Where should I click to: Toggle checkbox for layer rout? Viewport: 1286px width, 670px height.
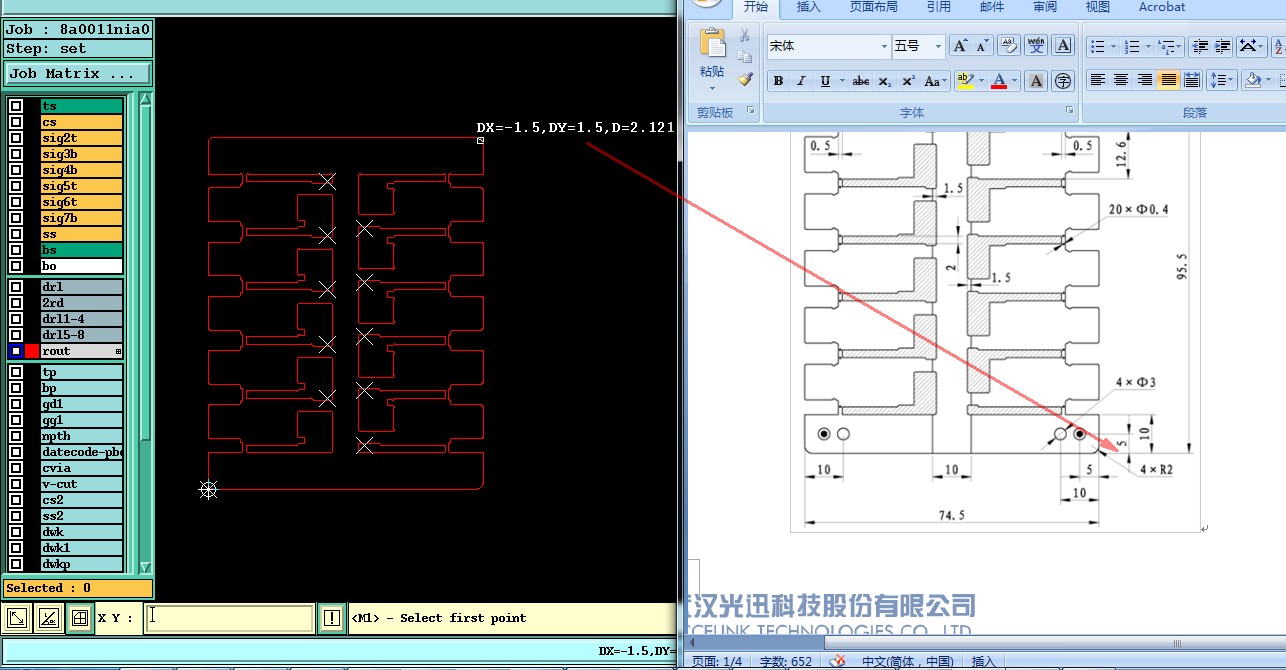coord(16,351)
